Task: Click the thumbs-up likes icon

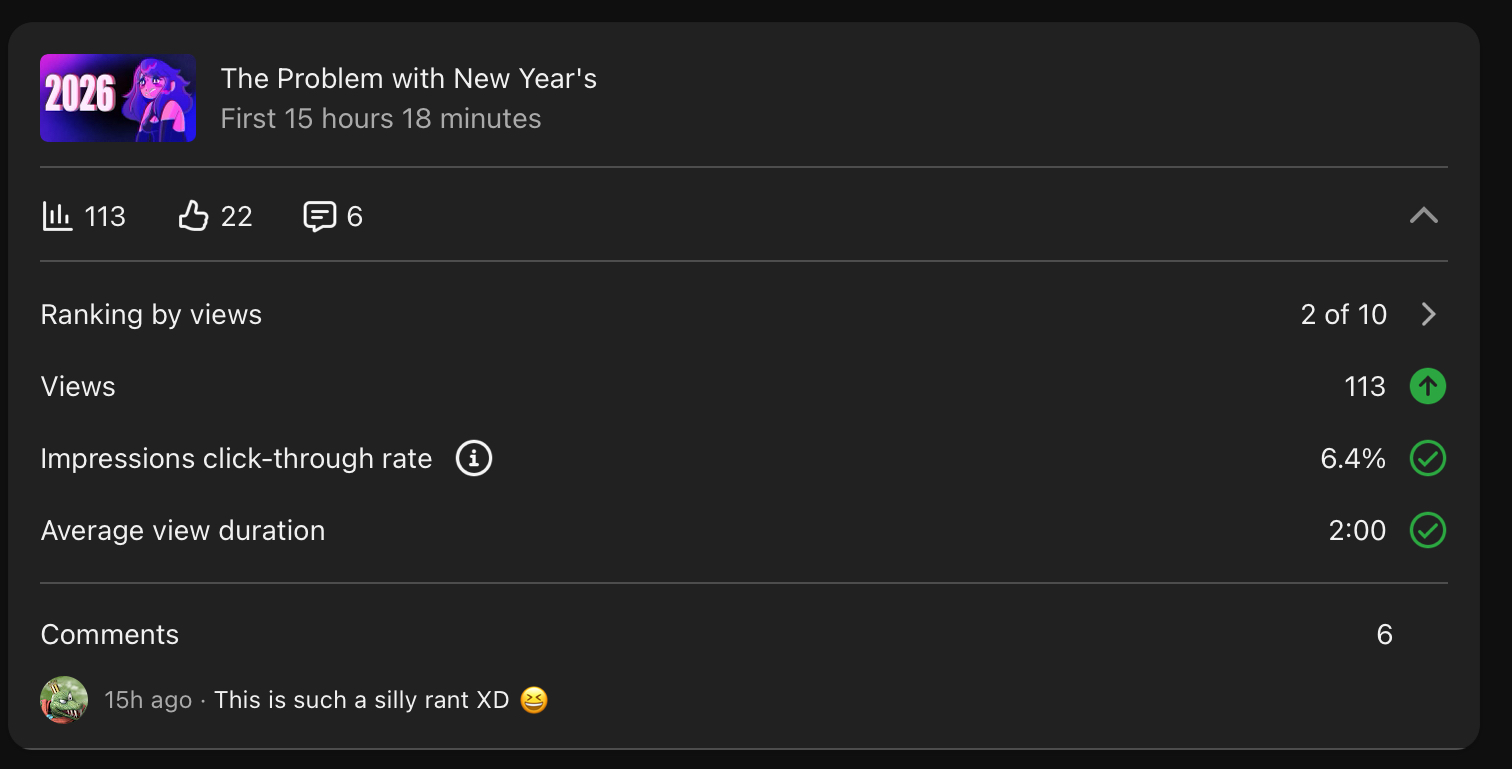Action: [193, 216]
